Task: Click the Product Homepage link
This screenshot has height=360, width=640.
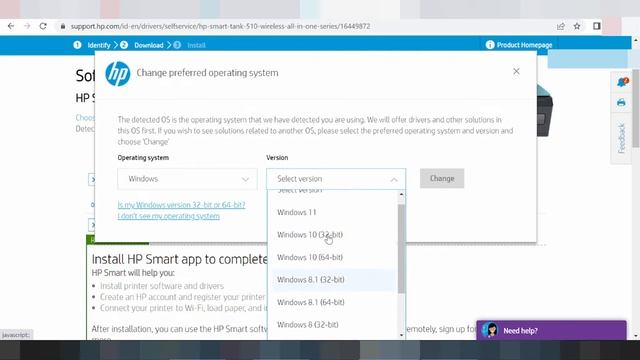Action: point(524,45)
